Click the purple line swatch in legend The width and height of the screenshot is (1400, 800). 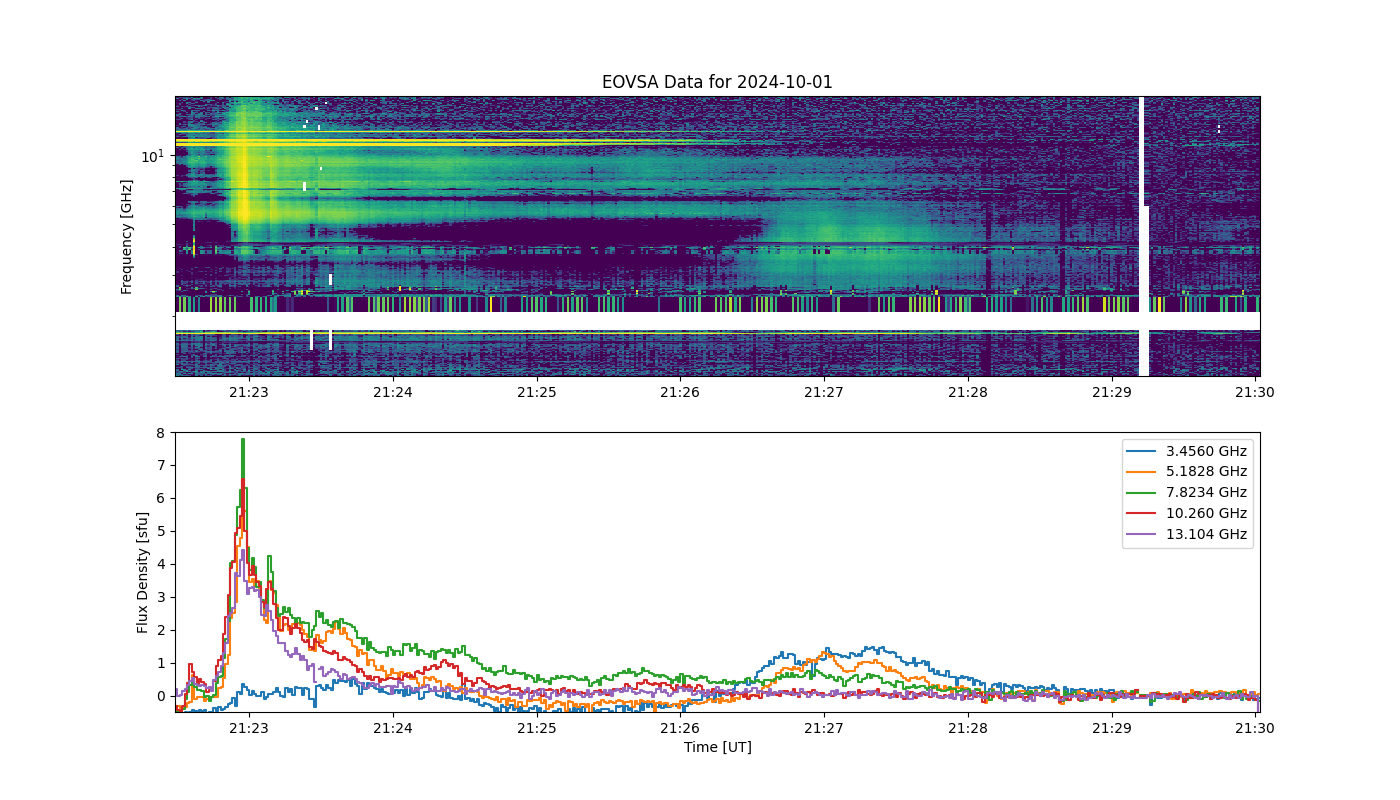tap(1143, 535)
